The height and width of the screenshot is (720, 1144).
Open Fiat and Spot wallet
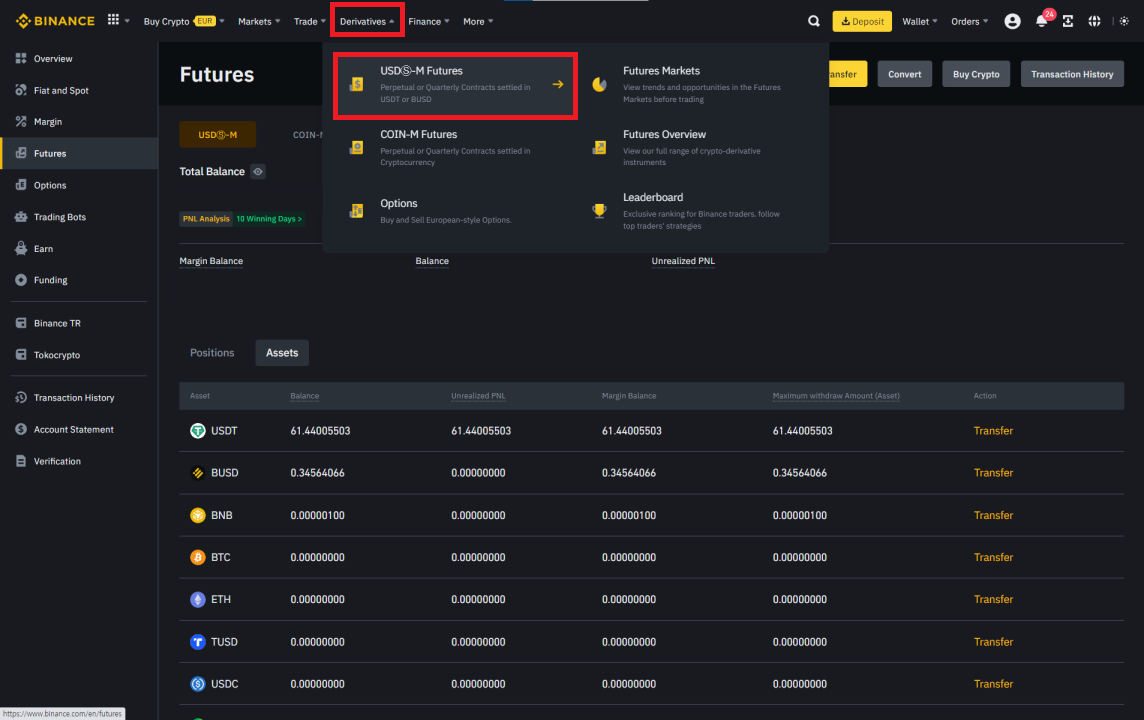click(x=79, y=90)
